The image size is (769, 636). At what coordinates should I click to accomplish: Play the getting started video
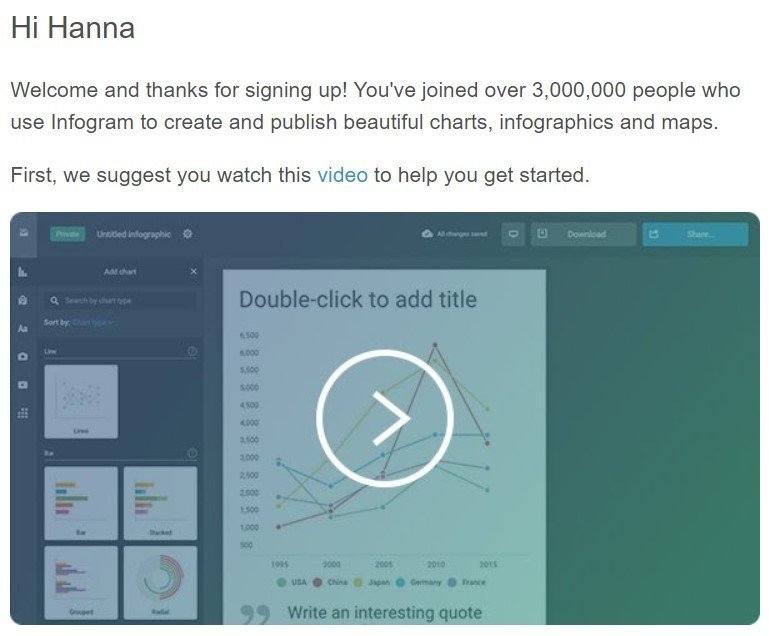tap(385, 418)
